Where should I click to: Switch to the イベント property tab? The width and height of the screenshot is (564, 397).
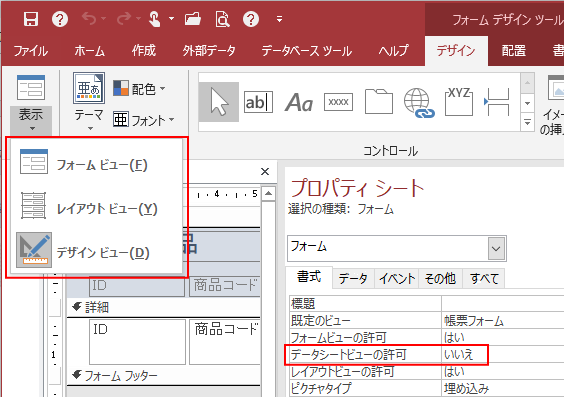(x=397, y=278)
